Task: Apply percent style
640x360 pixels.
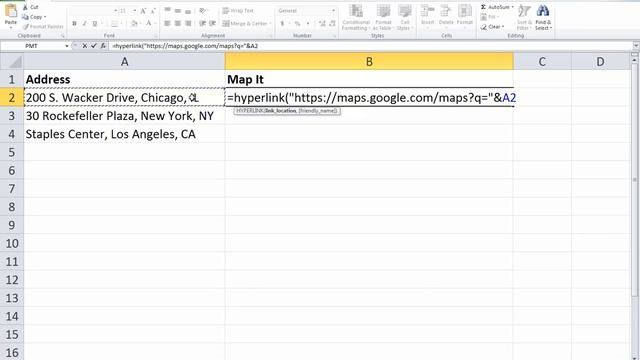Action: click(298, 24)
